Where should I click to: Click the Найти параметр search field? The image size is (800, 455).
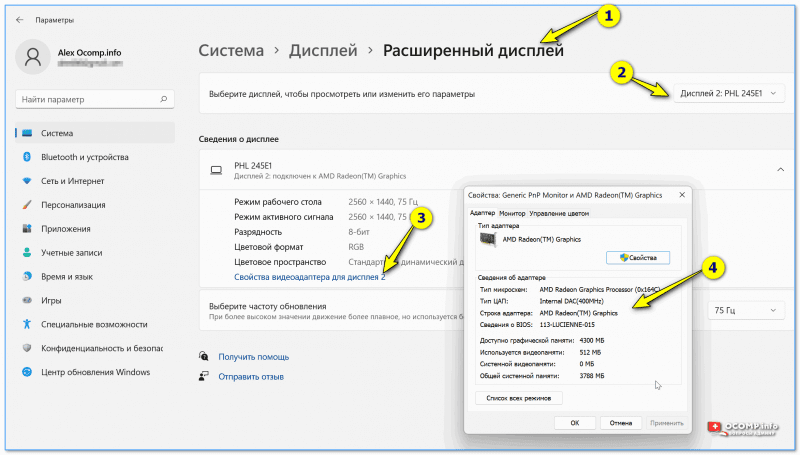(x=95, y=99)
